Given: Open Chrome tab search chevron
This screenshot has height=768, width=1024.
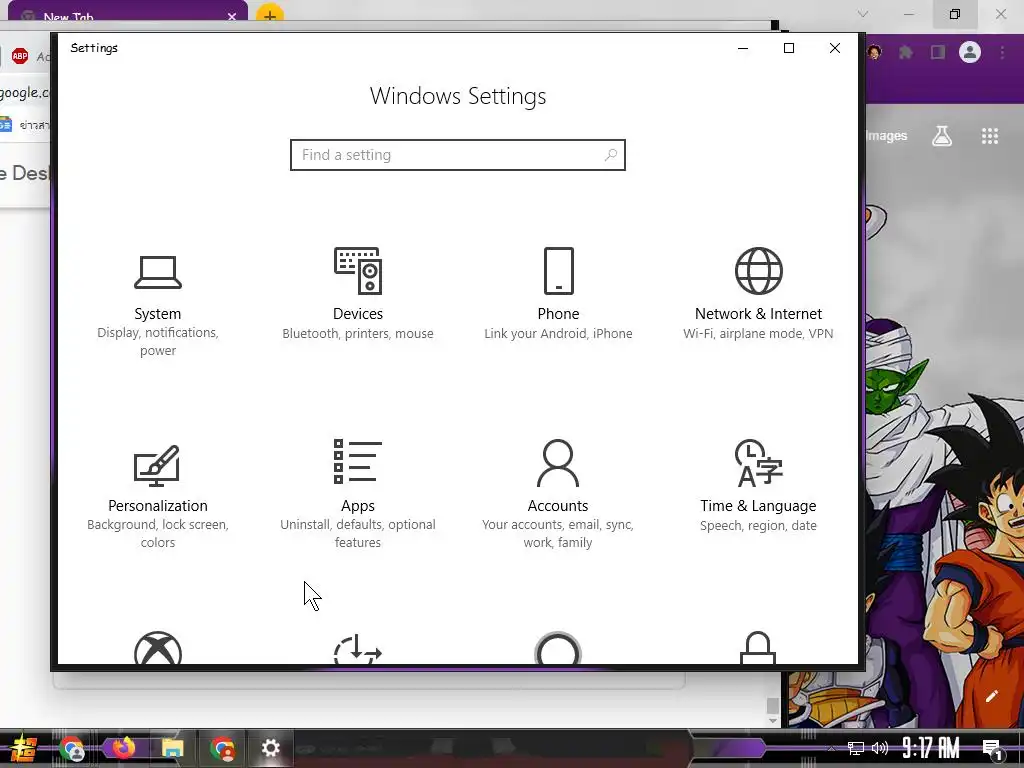Looking at the screenshot, I should (863, 14).
